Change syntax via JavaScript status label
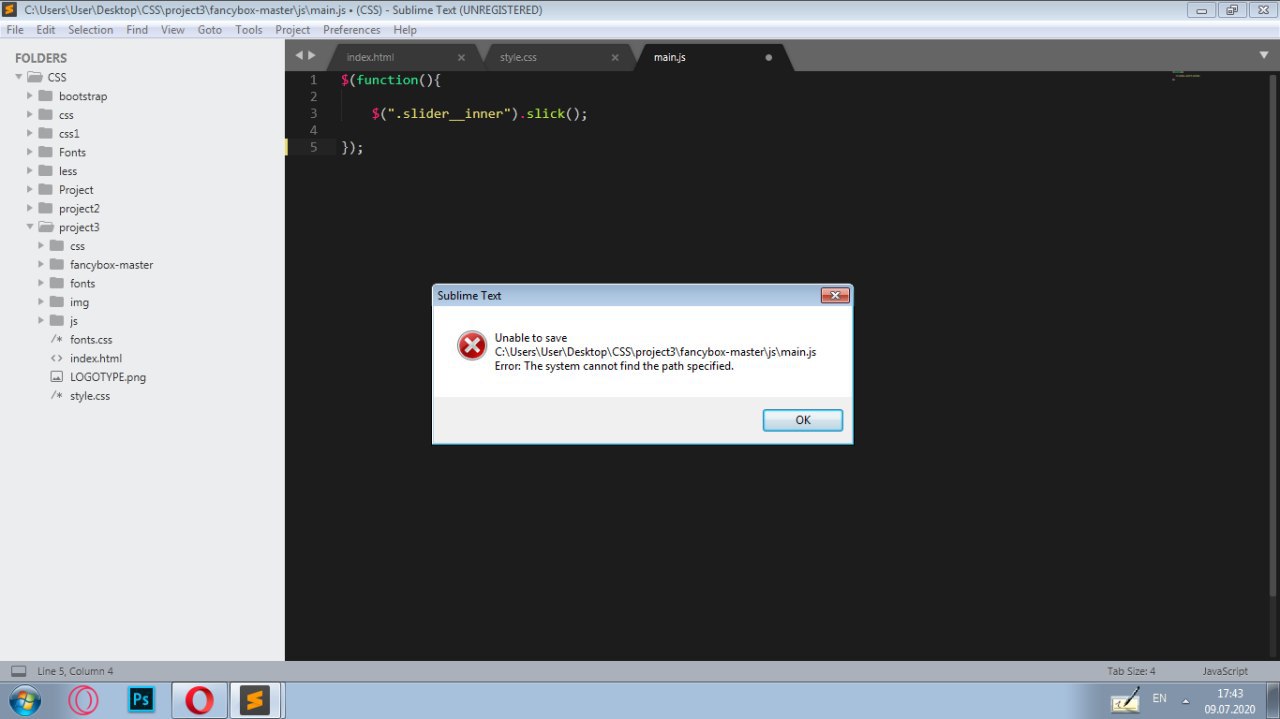The width and height of the screenshot is (1280, 719). point(1225,671)
